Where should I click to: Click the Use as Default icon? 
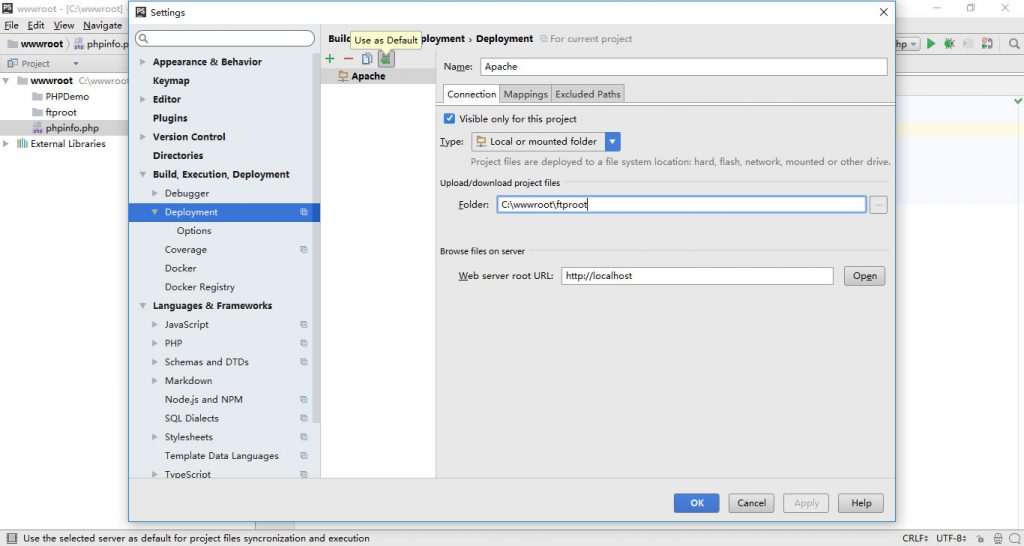click(386, 59)
